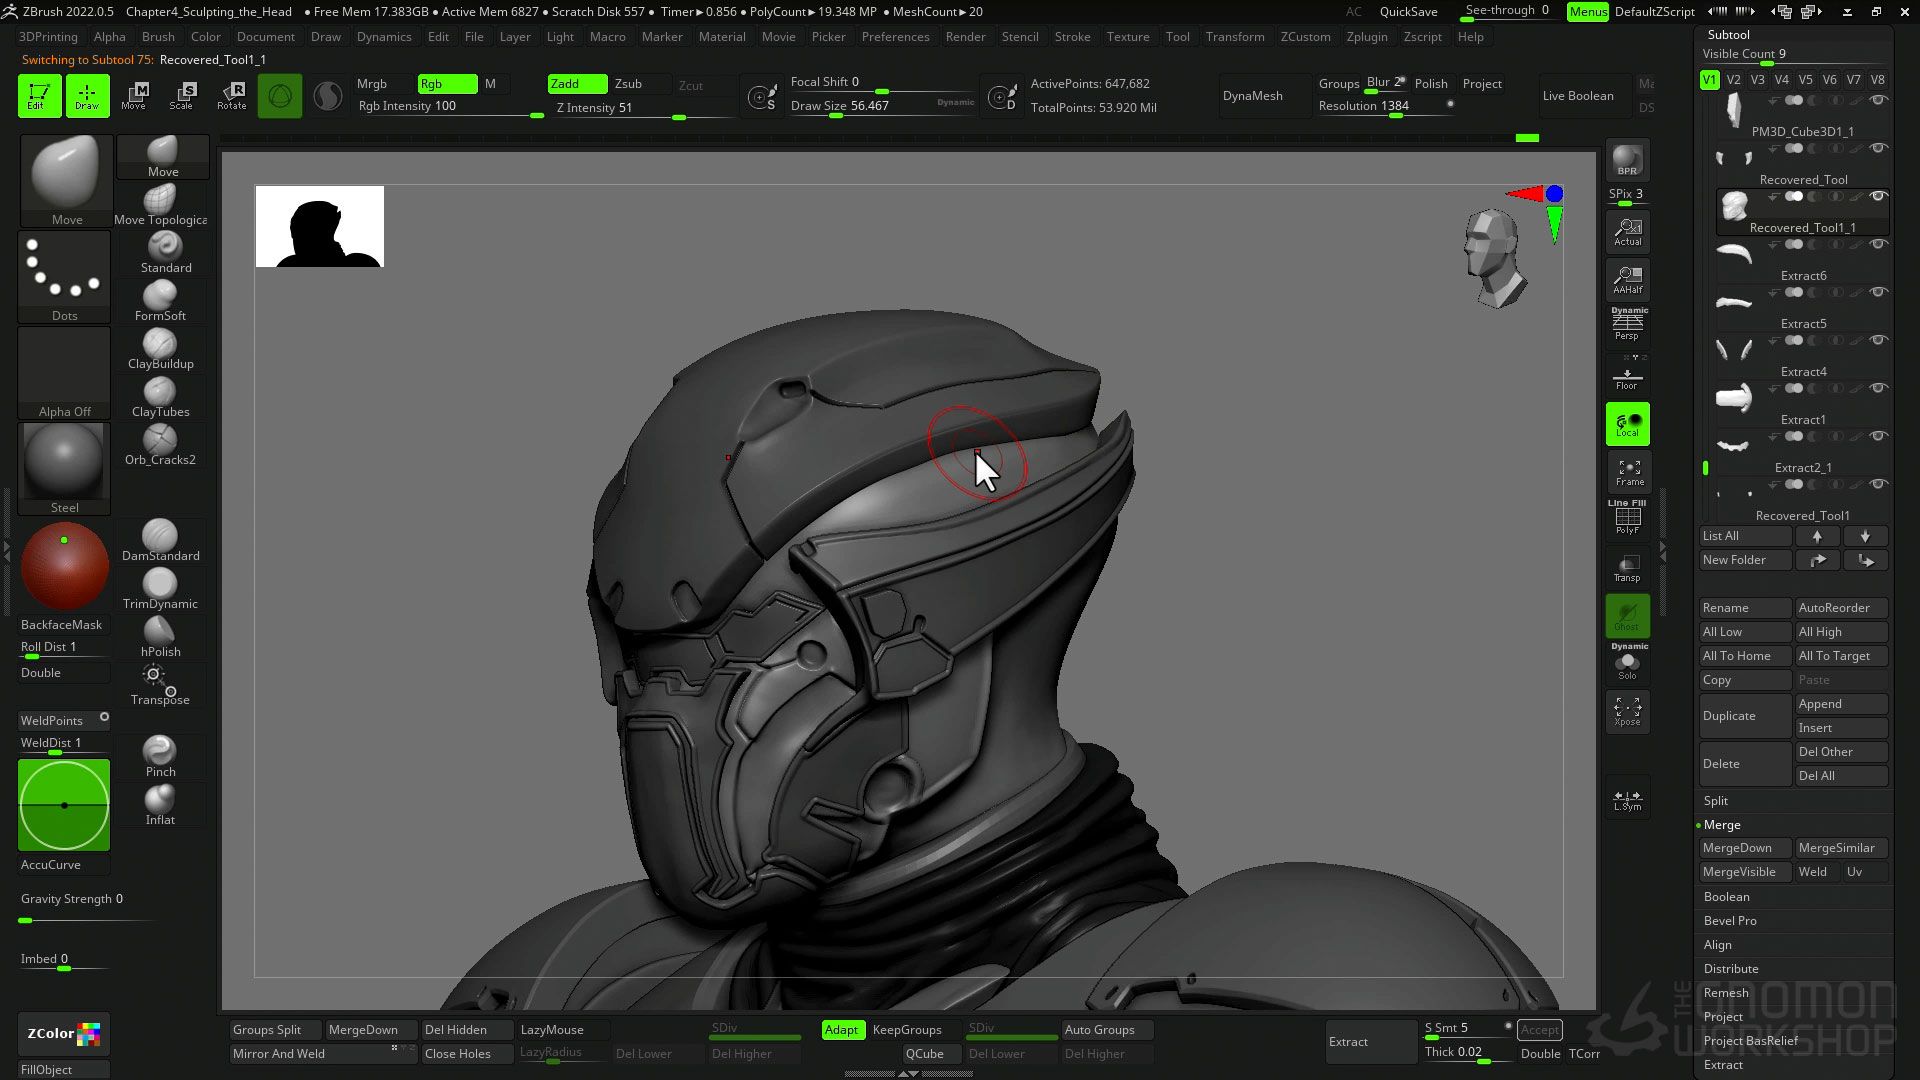Expand the Remesh section
The height and width of the screenshot is (1080, 1920).
pyautogui.click(x=1725, y=993)
